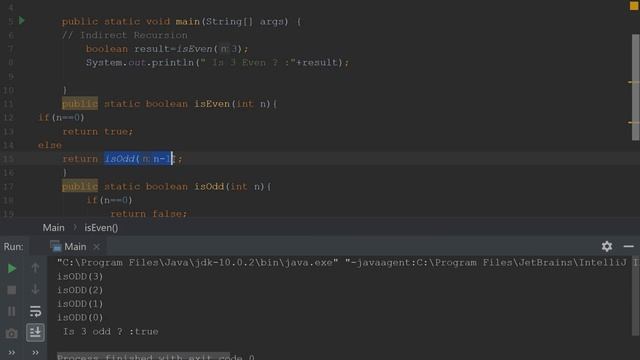Viewport: 640px width, 360px height.
Task: Click the upper warning stripe marker on the scrollbar
Action: click(633, 82)
